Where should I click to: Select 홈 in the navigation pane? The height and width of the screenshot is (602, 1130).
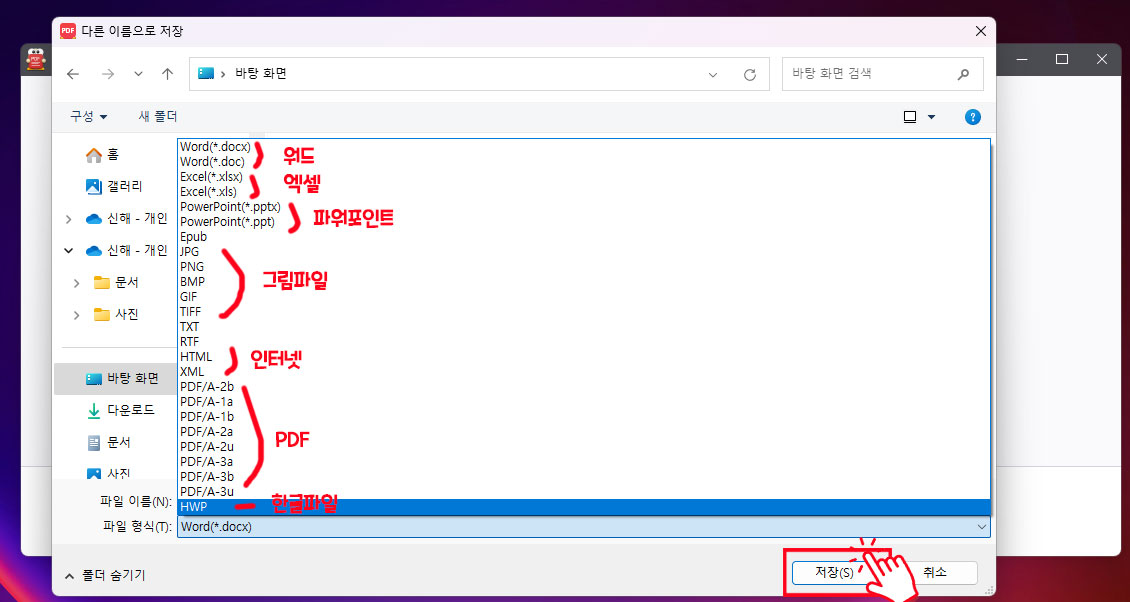coord(102,154)
